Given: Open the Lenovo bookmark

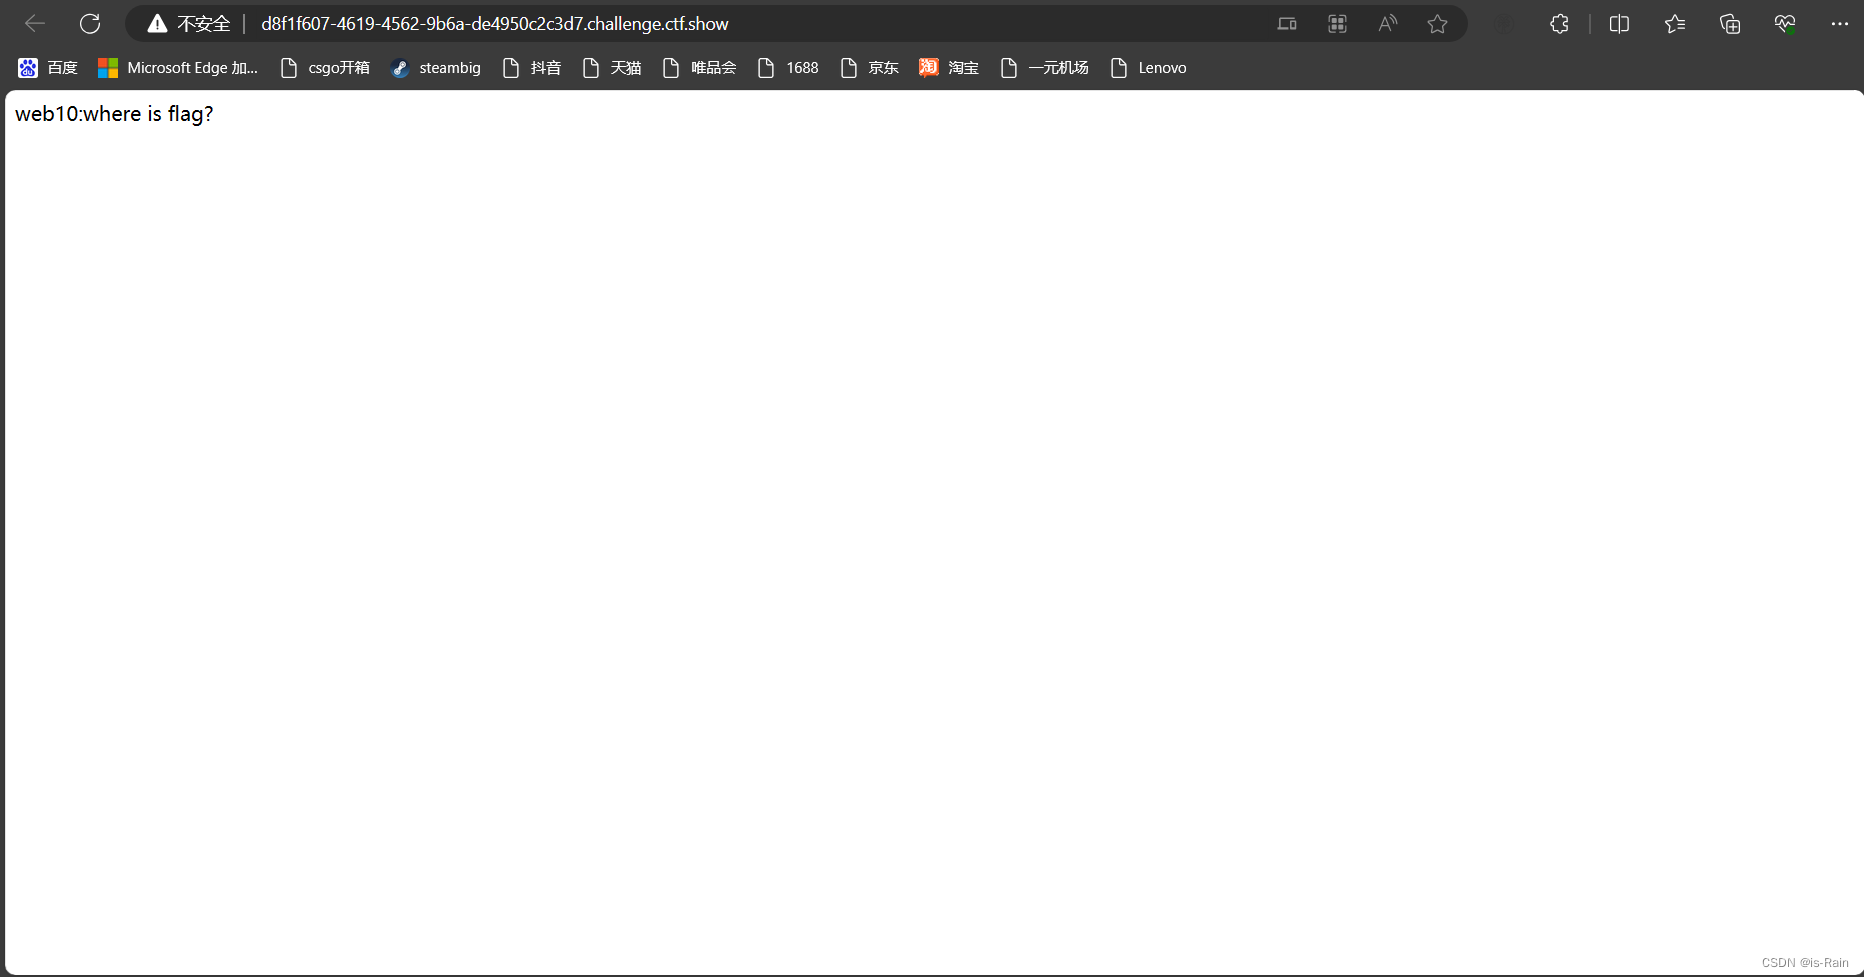Looking at the screenshot, I should click(x=1148, y=67).
